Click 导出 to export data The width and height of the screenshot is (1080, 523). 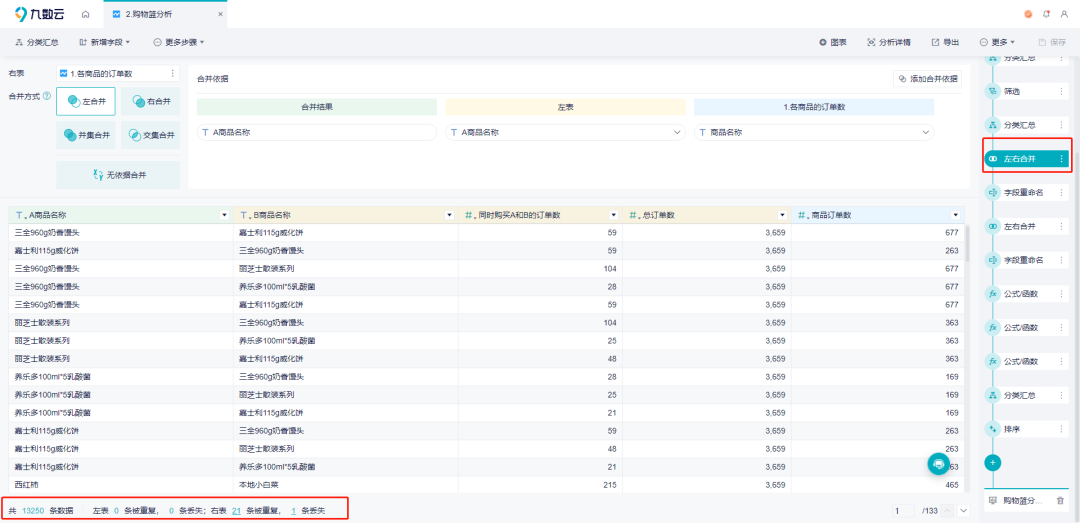[x=946, y=43]
